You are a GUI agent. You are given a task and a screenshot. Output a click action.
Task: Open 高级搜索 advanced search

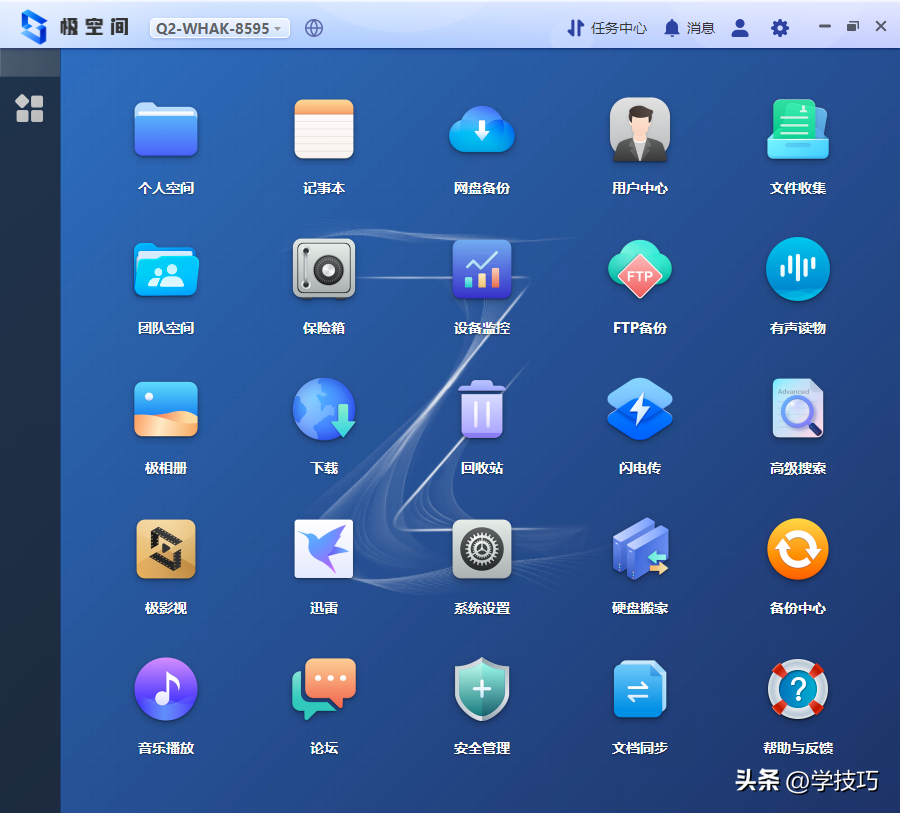click(x=798, y=409)
